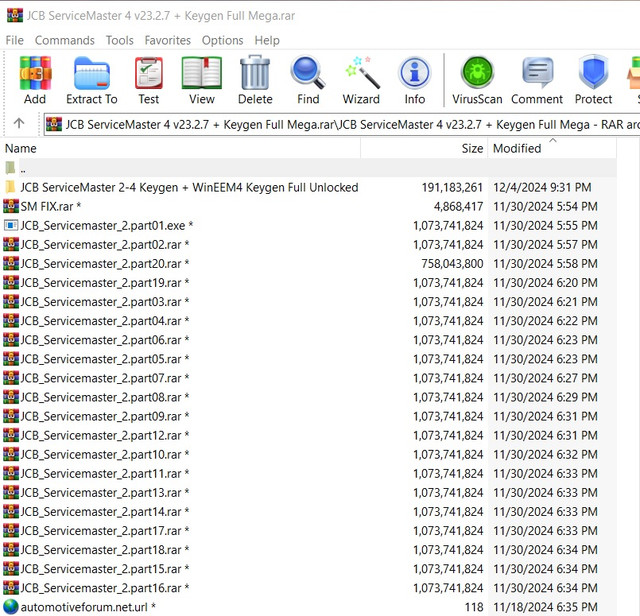Open the Options menu
Image resolution: width=640 pixels, height=616 pixels.
tap(222, 40)
